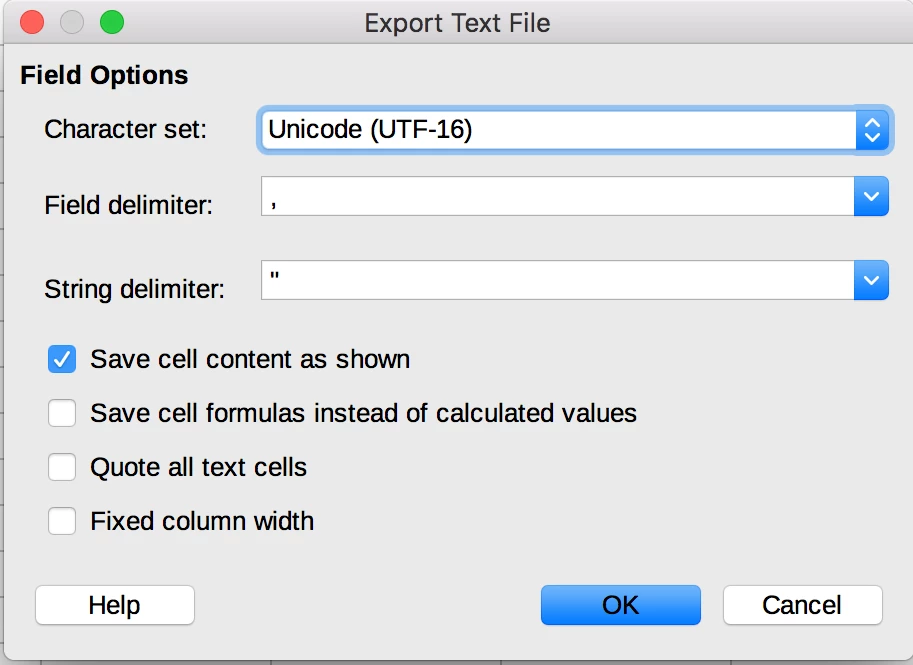The height and width of the screenshot is (665, 913).
Task: Click the Export Text File title bar
Action: (x=457, y=22)
